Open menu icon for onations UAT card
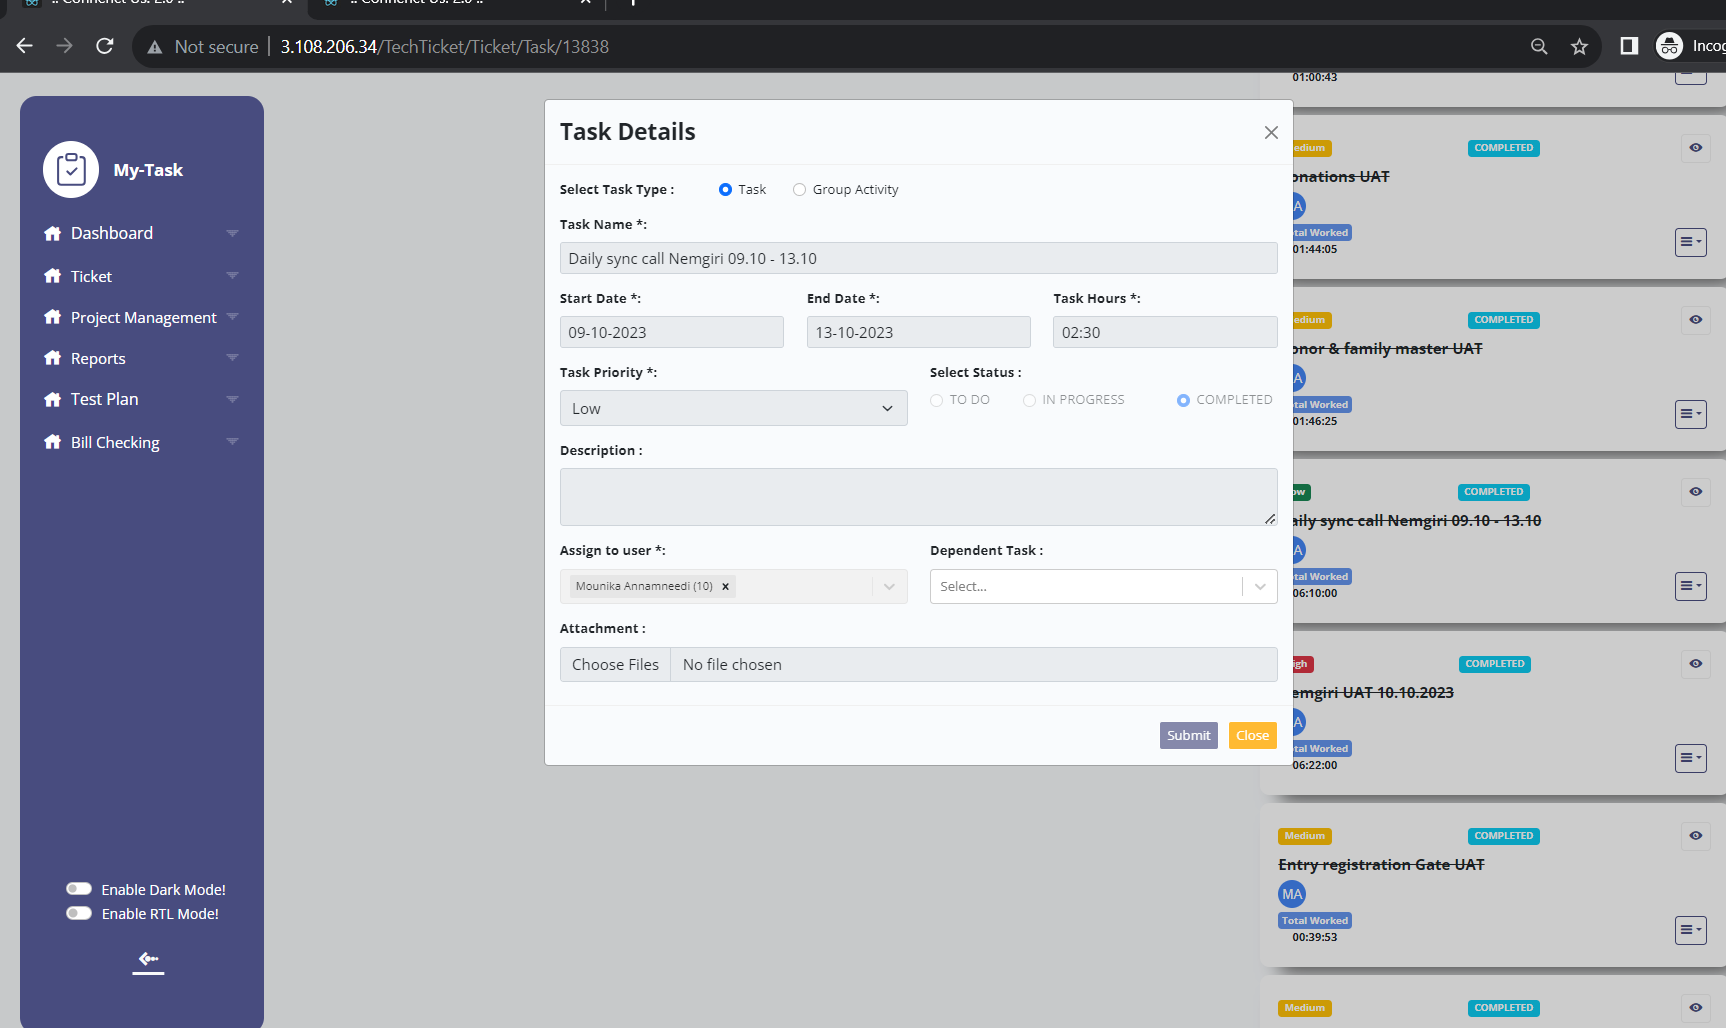Screen dimensions: 1726x1028 [1690, 242]
